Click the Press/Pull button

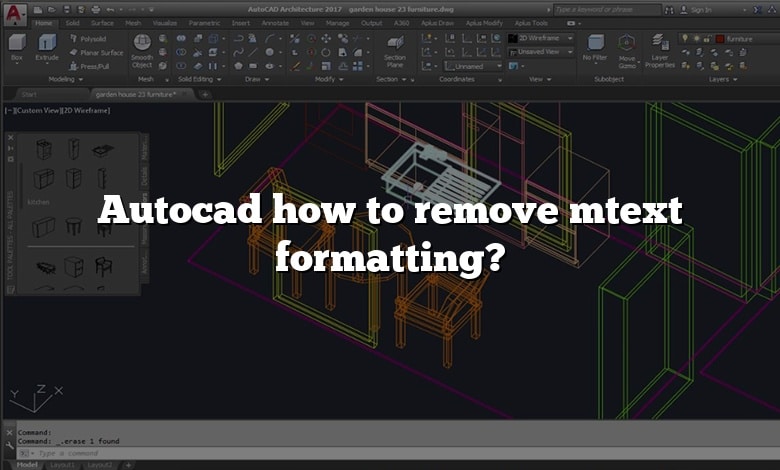click(x=92, y=65)
